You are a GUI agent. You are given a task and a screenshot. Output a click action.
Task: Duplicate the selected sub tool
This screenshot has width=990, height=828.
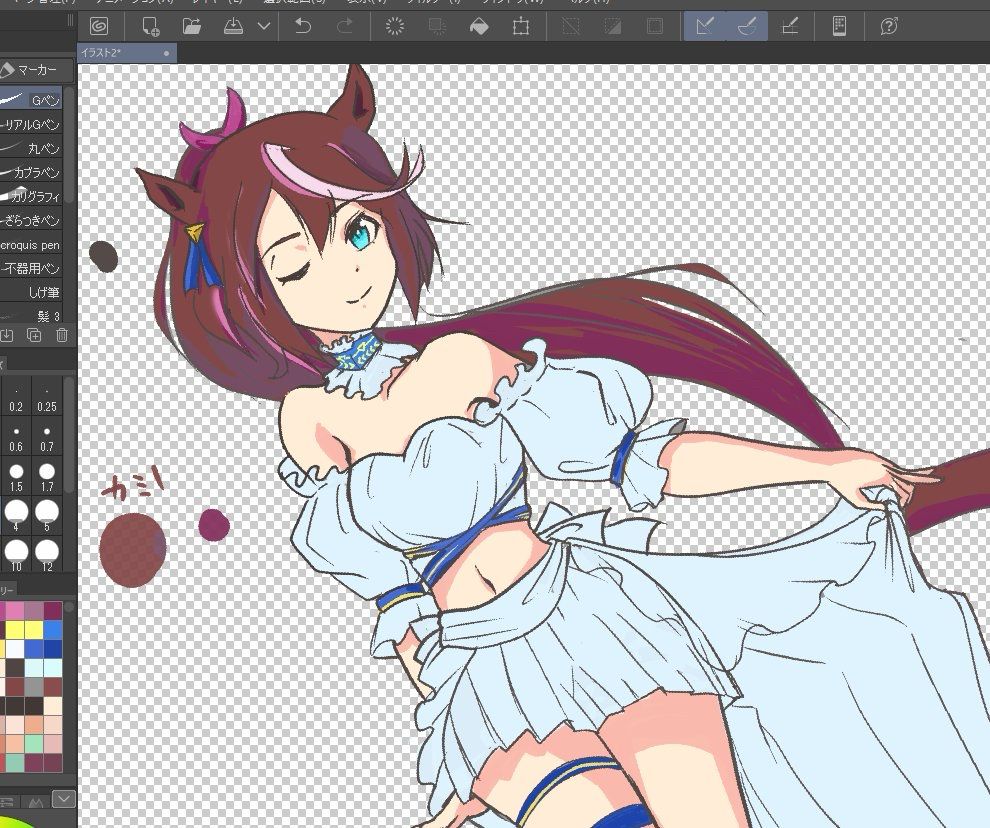[x=34, y=335]
